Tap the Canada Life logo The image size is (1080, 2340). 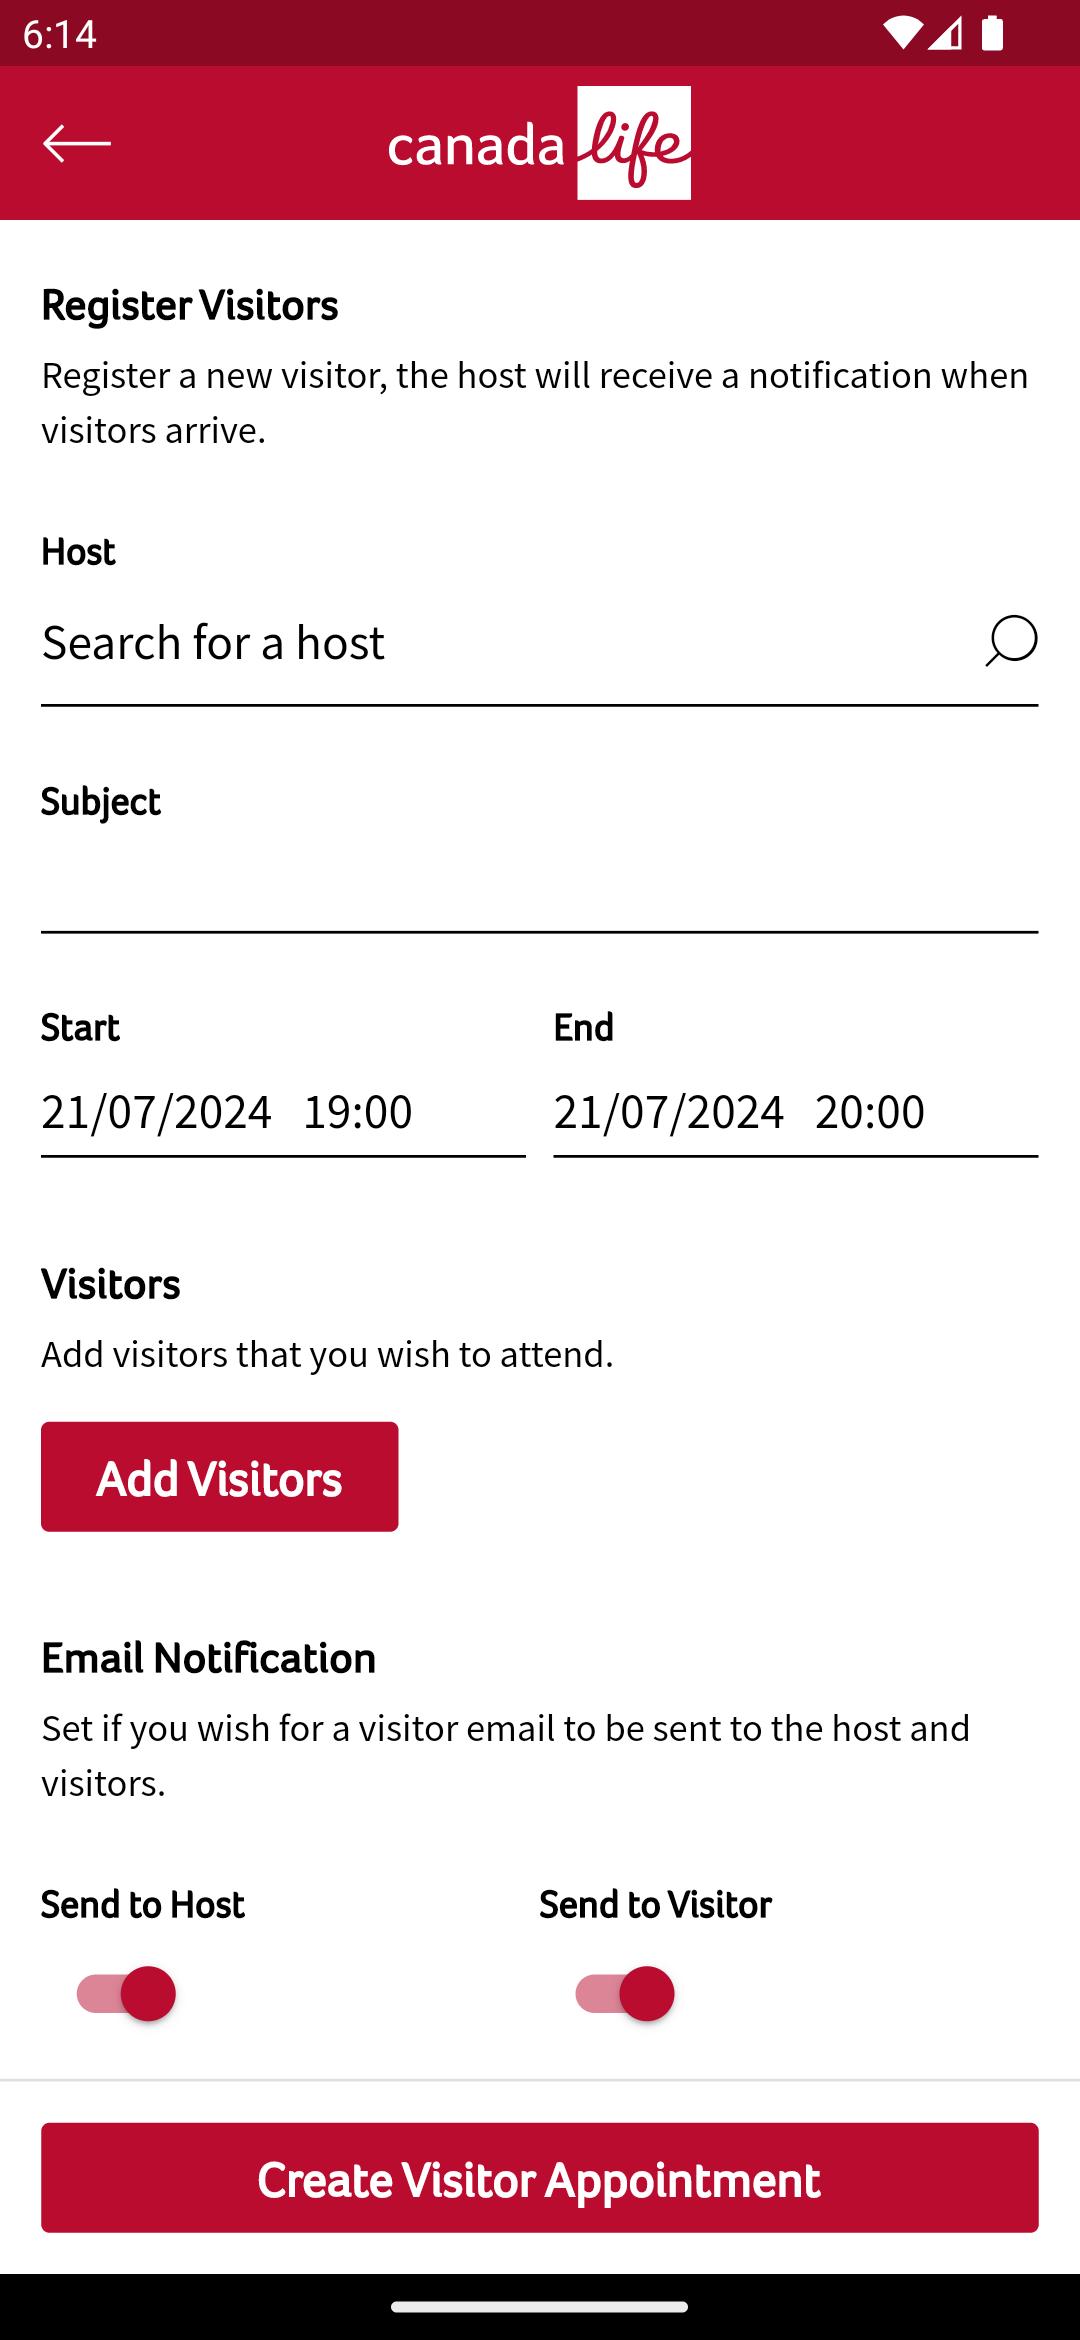point(539,143)
